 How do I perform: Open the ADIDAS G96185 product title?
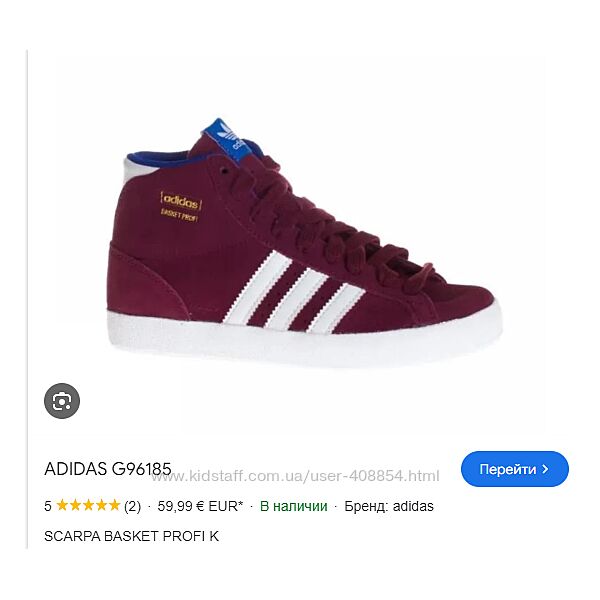pyautogui.click(x=108, y=469)
